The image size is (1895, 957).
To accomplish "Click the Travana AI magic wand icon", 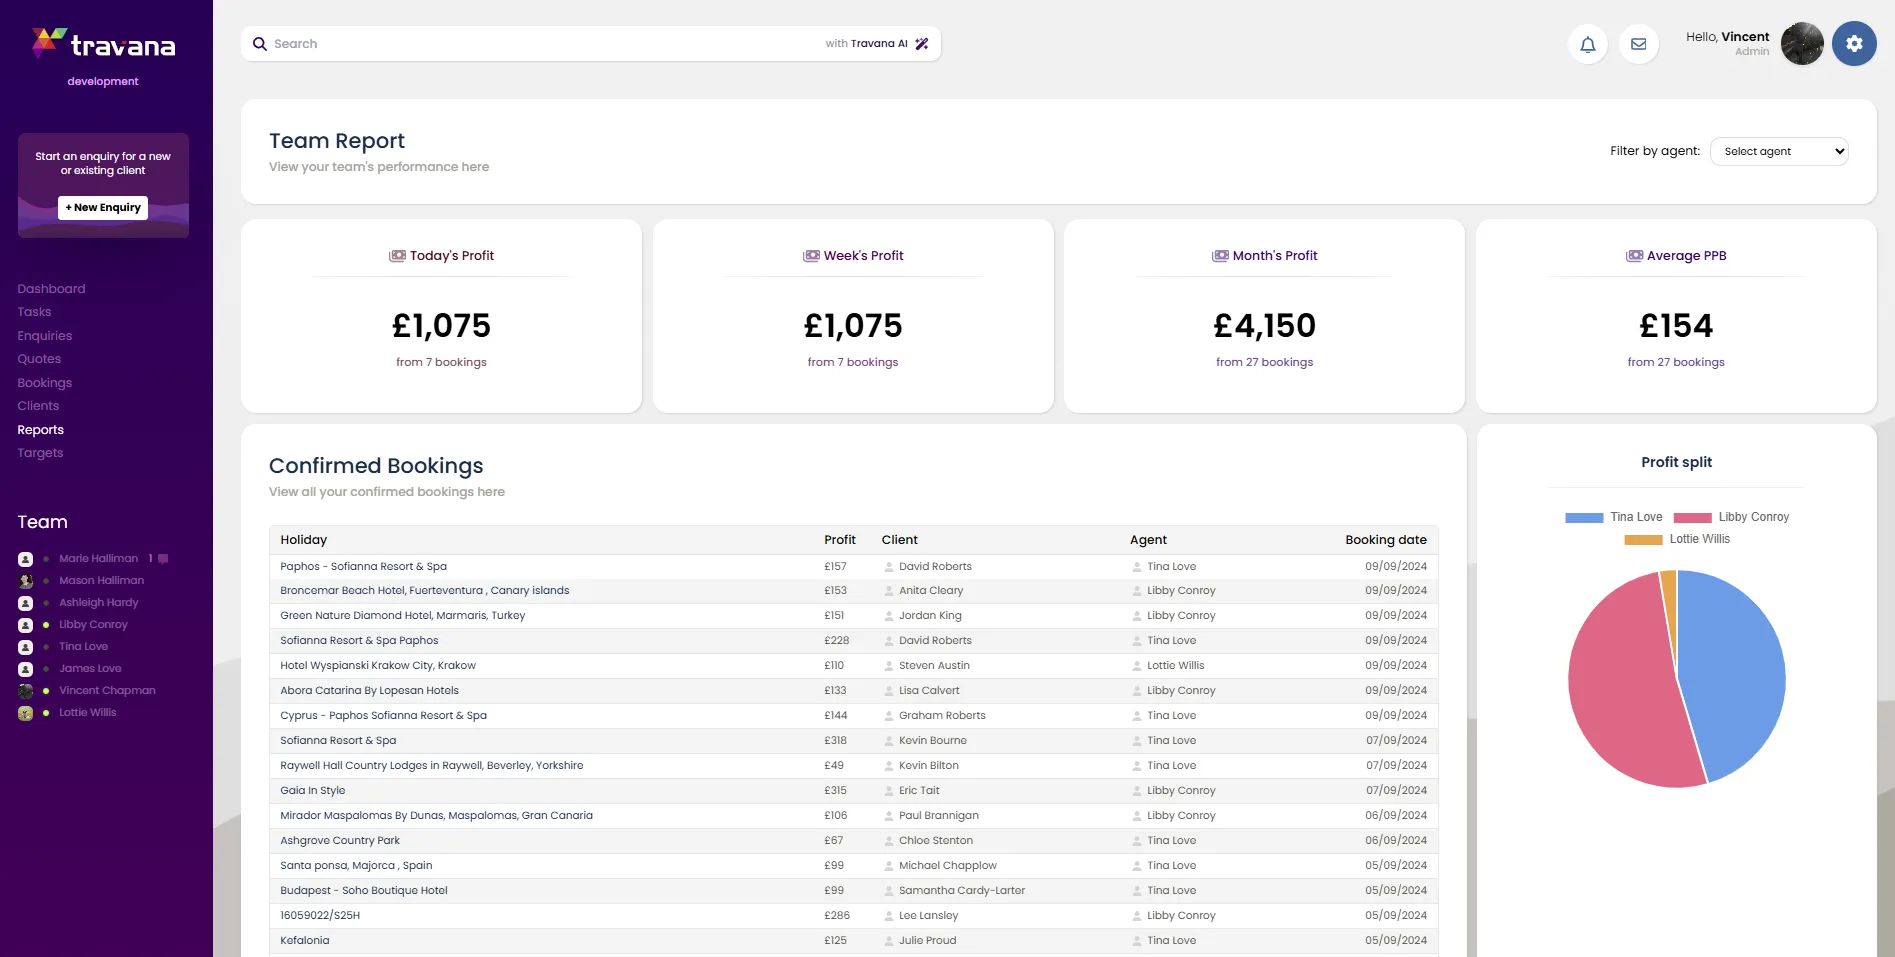I will 922,44.
